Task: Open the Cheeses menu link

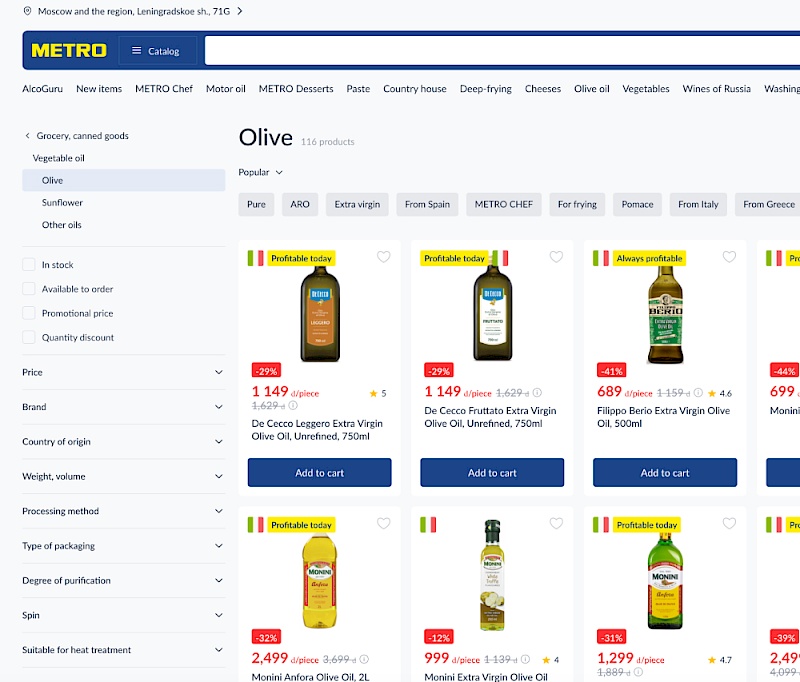Action: pyautogui.click(x=542, y=89)
